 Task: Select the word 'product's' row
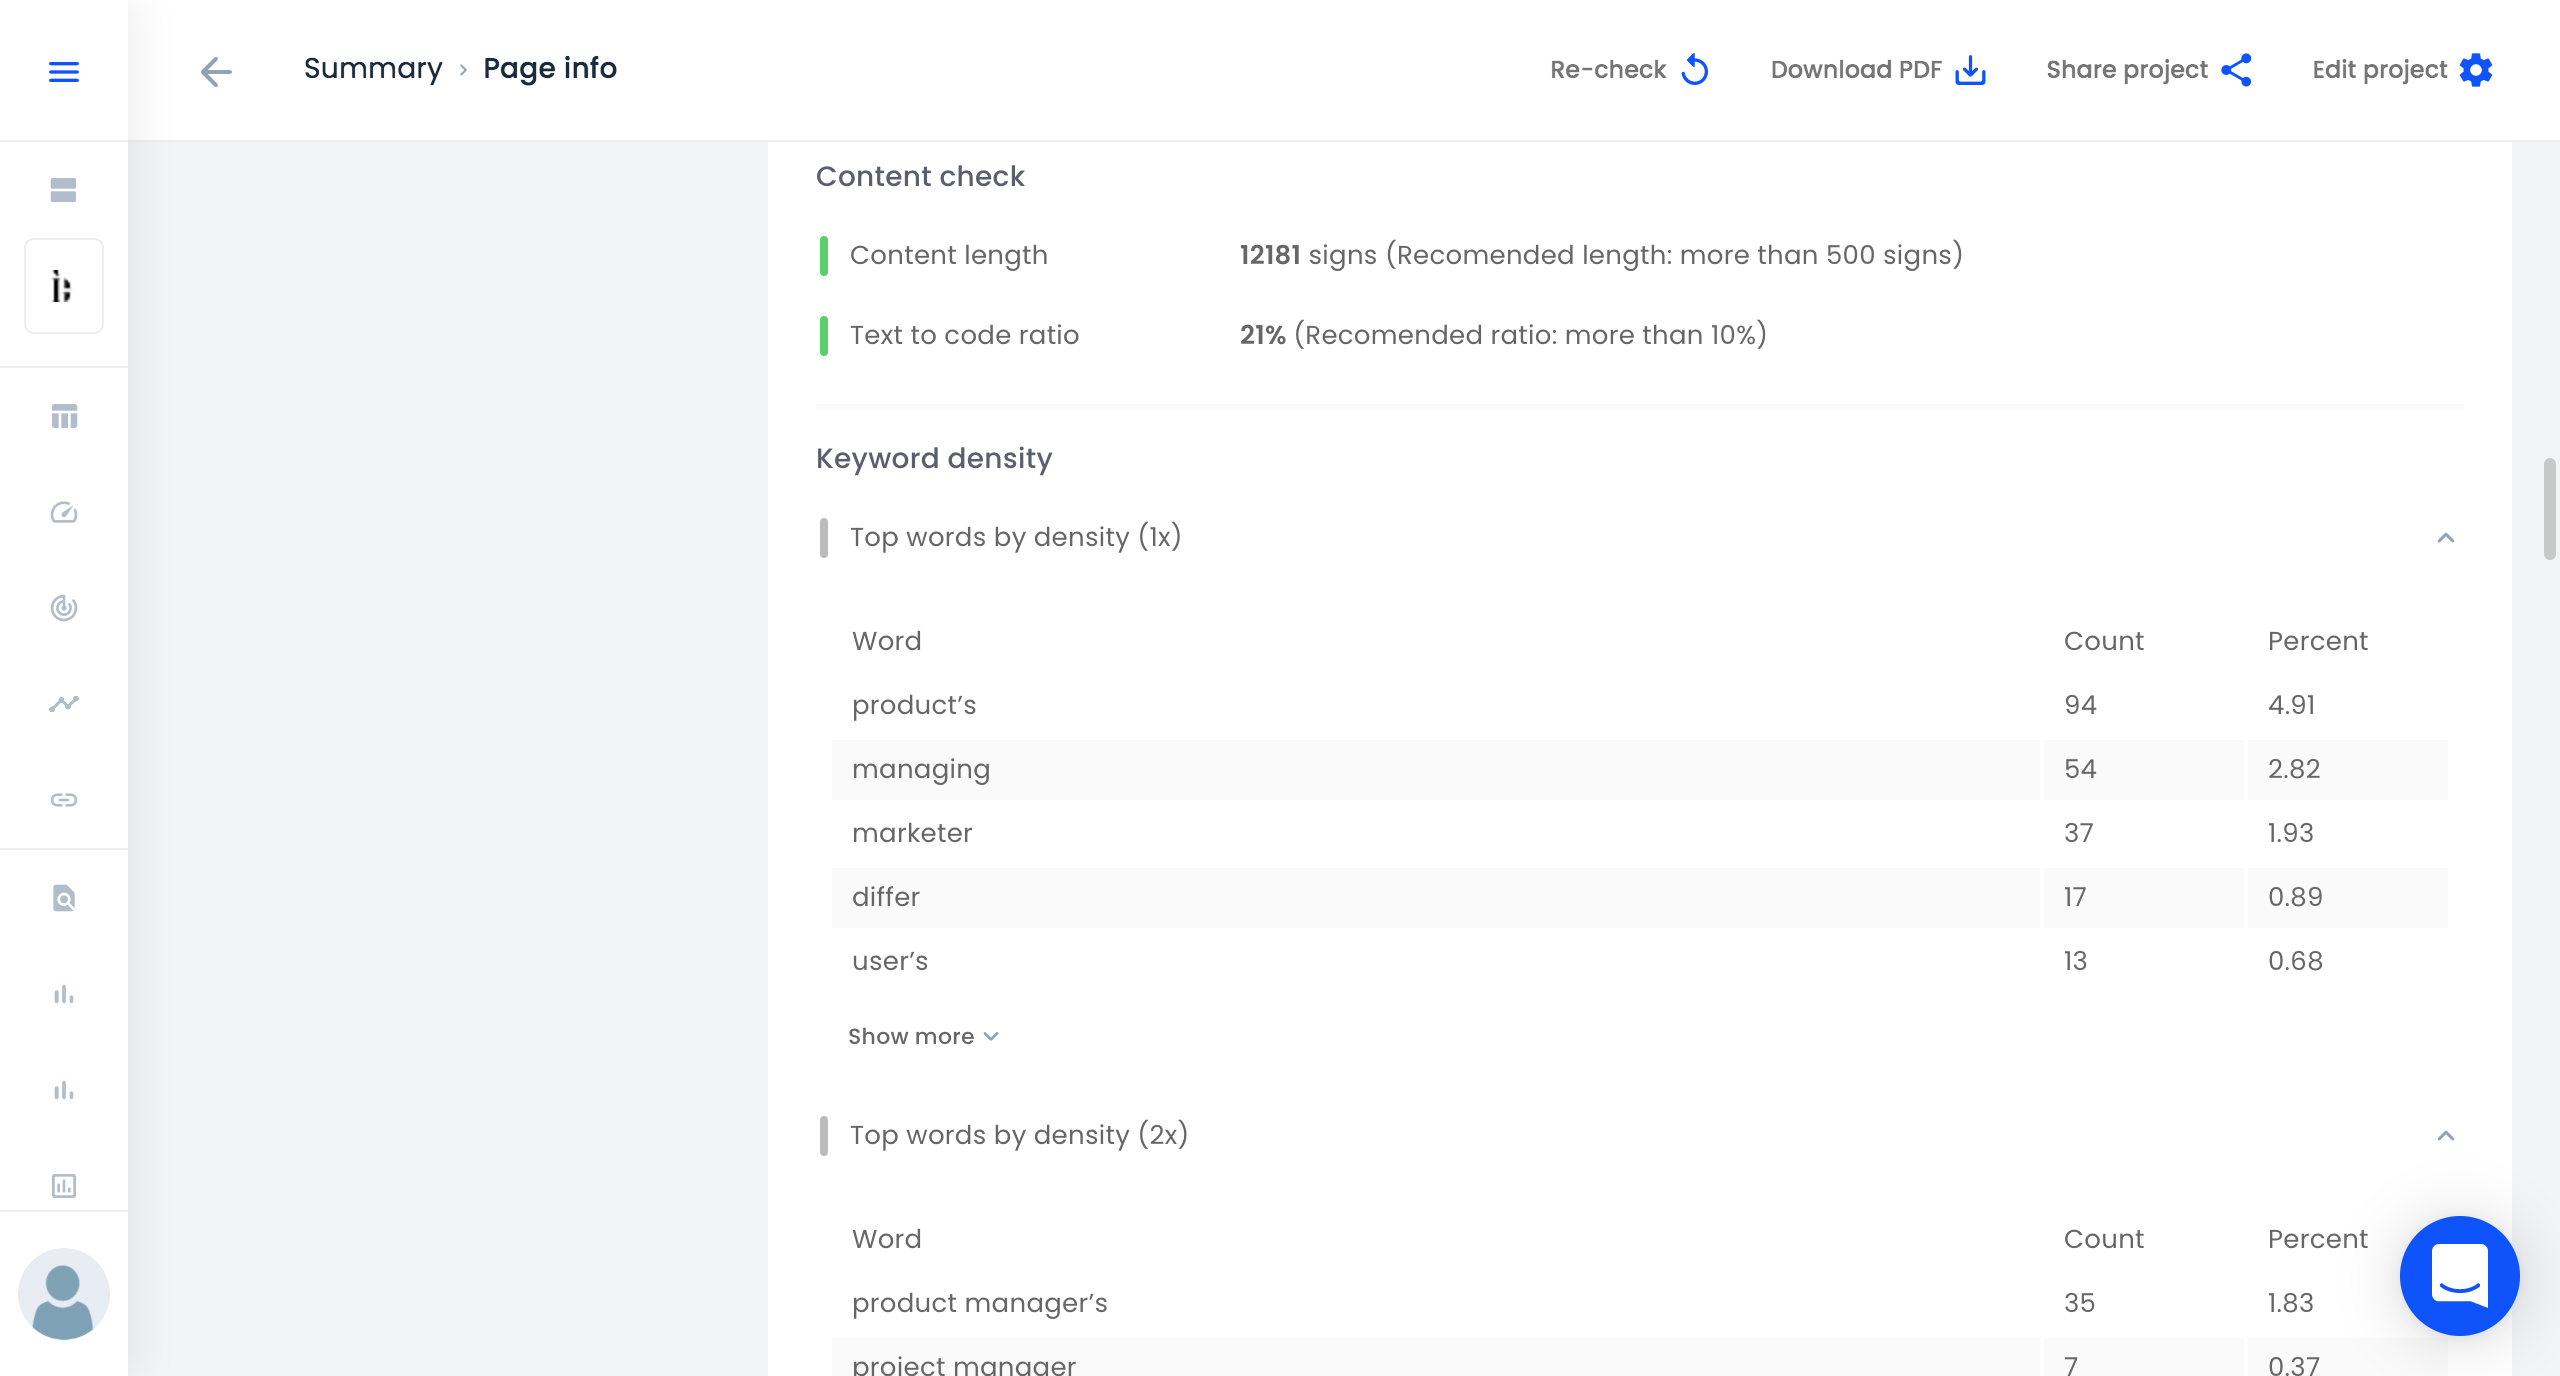coord(1640,705)
